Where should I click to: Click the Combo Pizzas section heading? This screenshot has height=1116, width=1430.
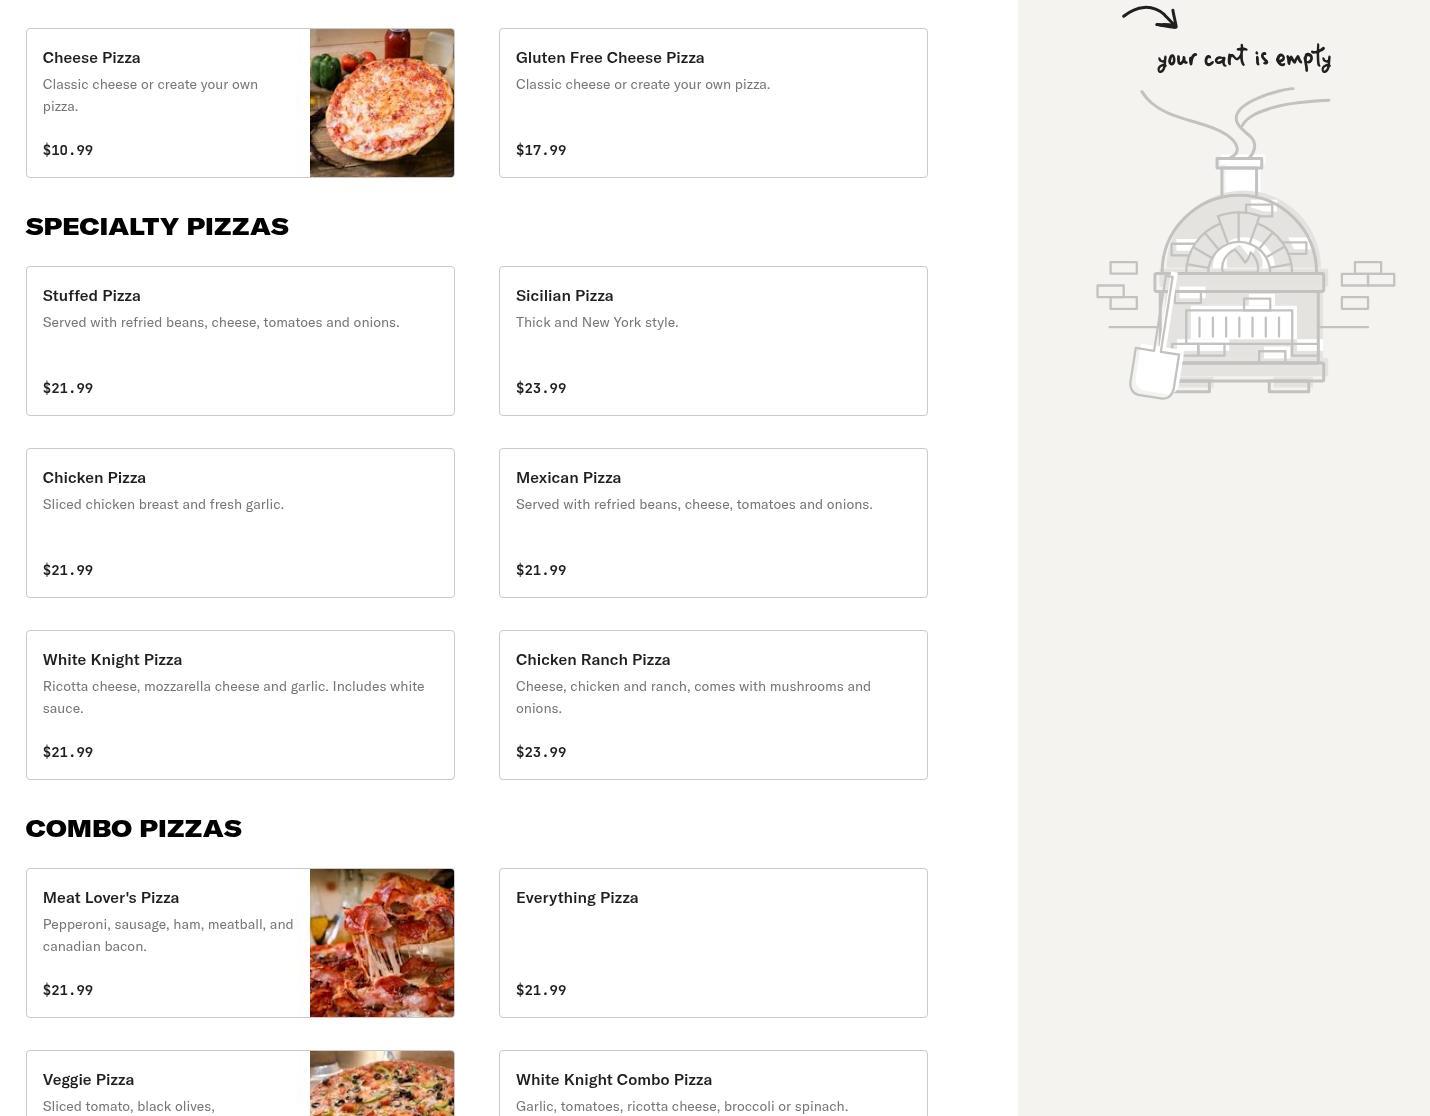click(x=134, y=829)
